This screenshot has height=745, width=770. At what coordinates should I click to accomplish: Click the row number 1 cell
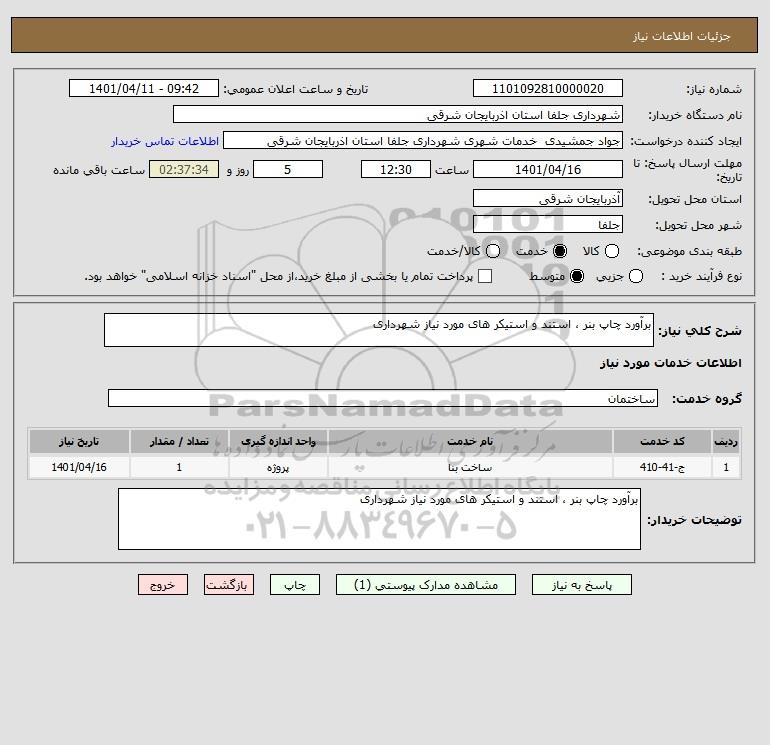(726, 467)
